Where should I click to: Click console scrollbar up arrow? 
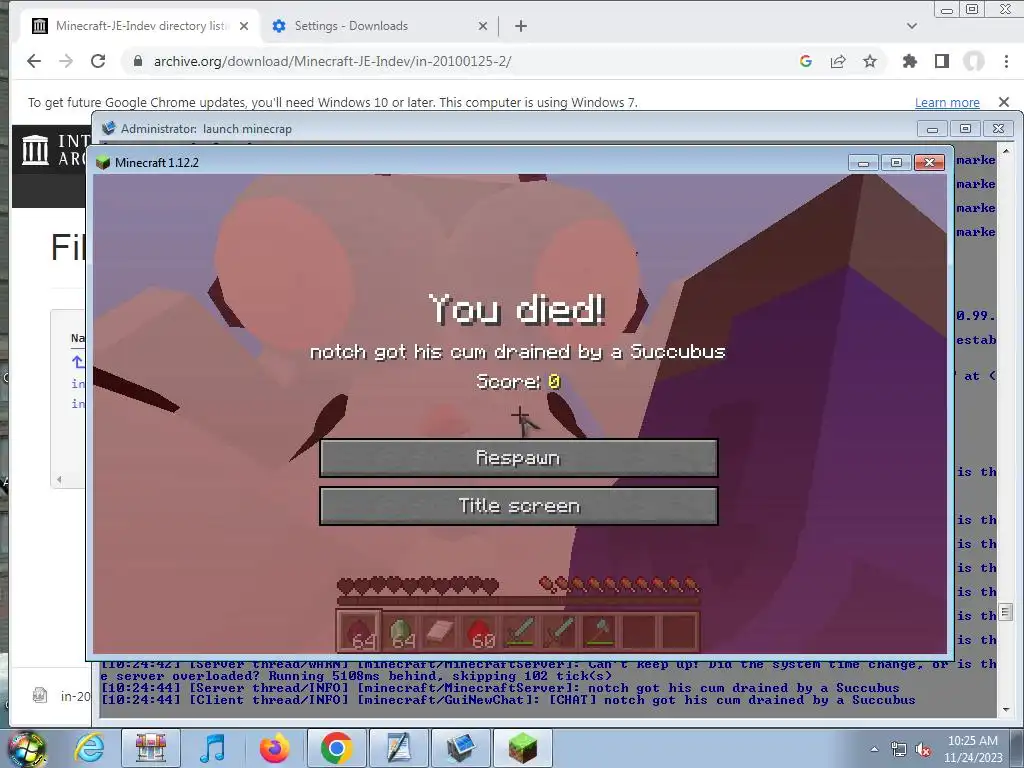point(1006,152)
